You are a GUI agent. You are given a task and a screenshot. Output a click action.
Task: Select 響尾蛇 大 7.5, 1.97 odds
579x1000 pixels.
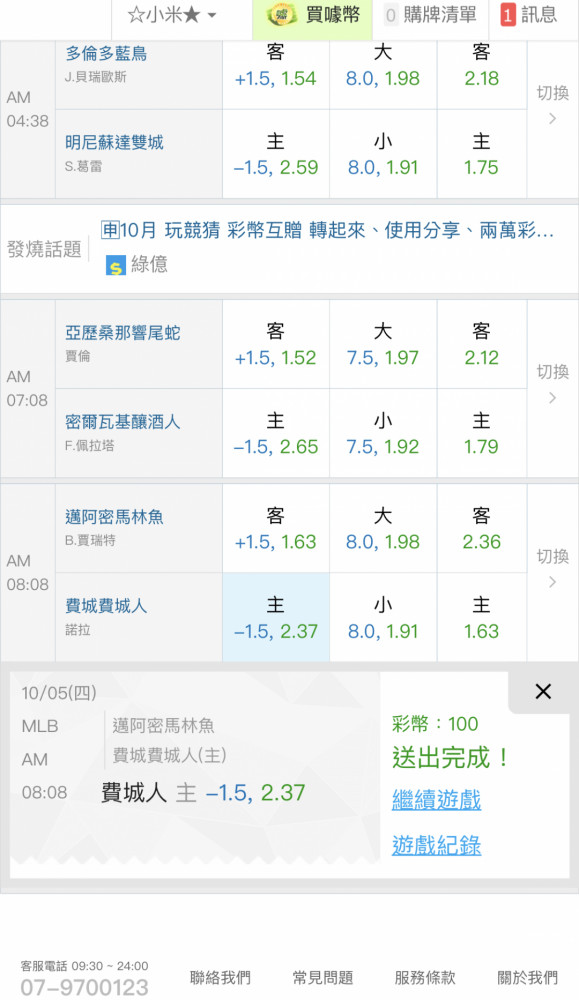pos(383,344)
